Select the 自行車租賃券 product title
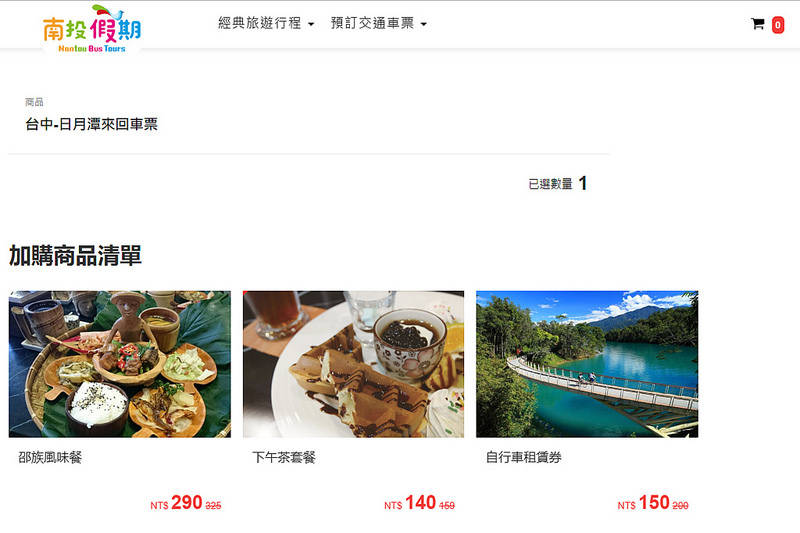 [x=523, y=458]
